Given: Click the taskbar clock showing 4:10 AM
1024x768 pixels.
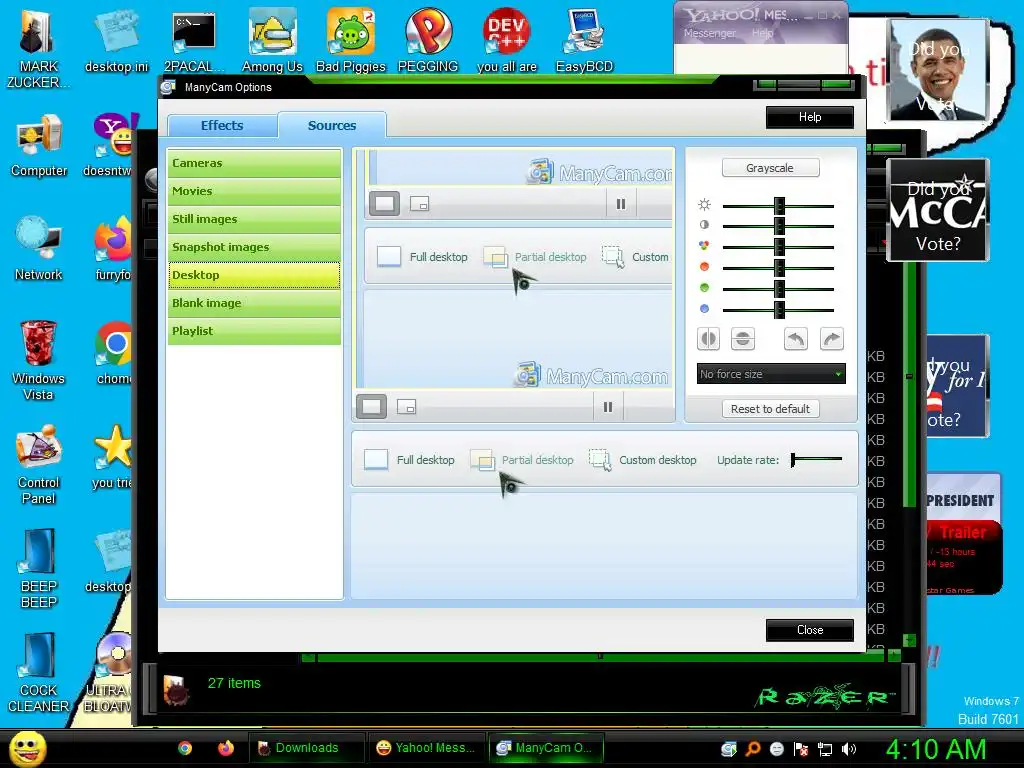Looking at the screenshot, I should 936,749.
